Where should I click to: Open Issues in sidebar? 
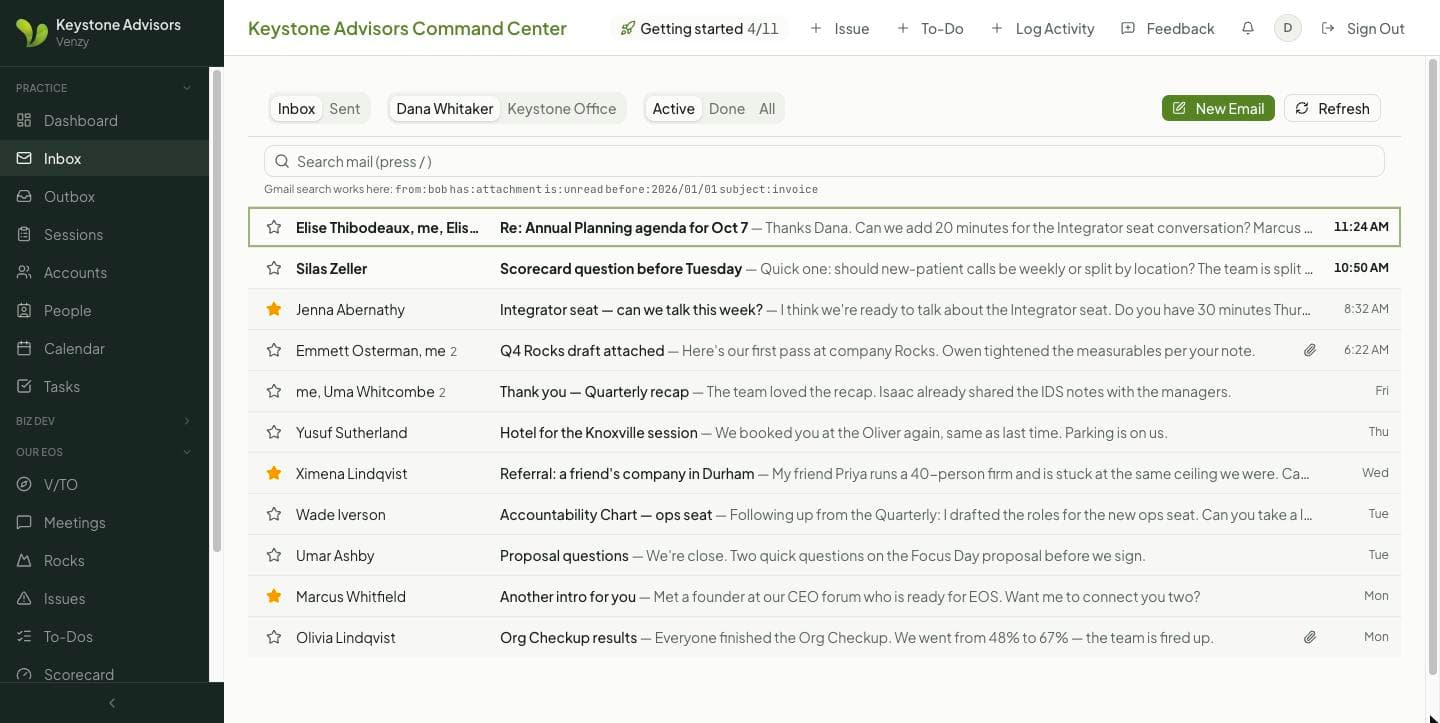[x=104, y=598]
